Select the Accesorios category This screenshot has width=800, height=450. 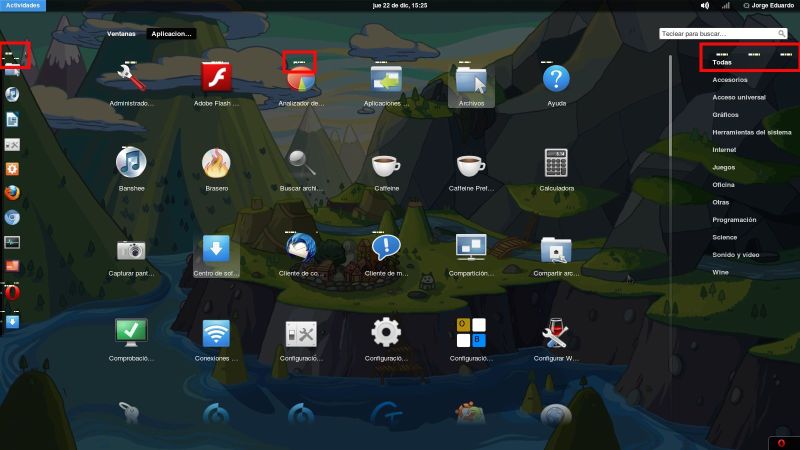tap(730, 80)
